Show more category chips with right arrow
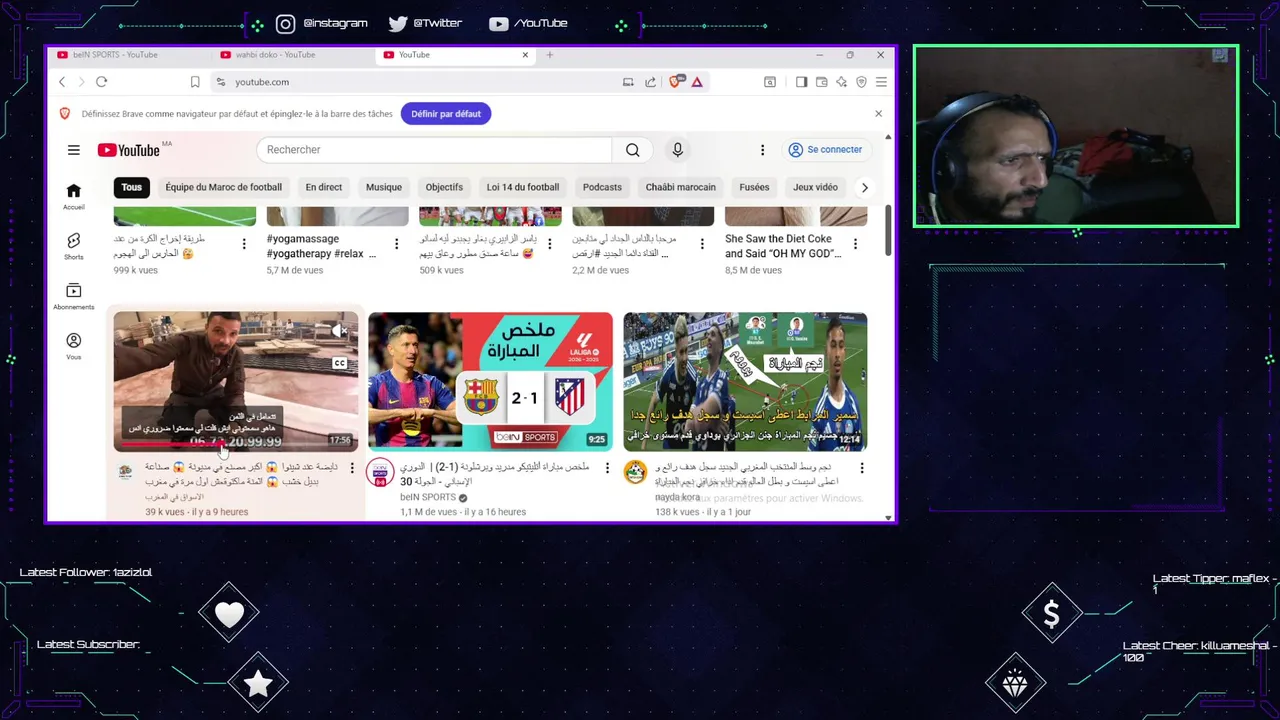The height and width of the screenshot is (720, 1280). point(865,187)
